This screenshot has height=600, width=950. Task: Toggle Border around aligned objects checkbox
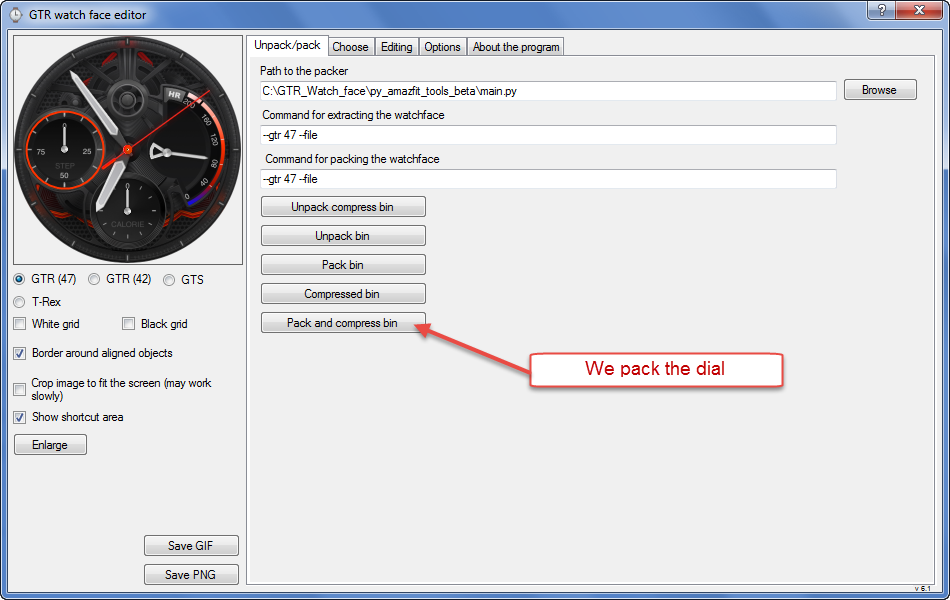20,353
